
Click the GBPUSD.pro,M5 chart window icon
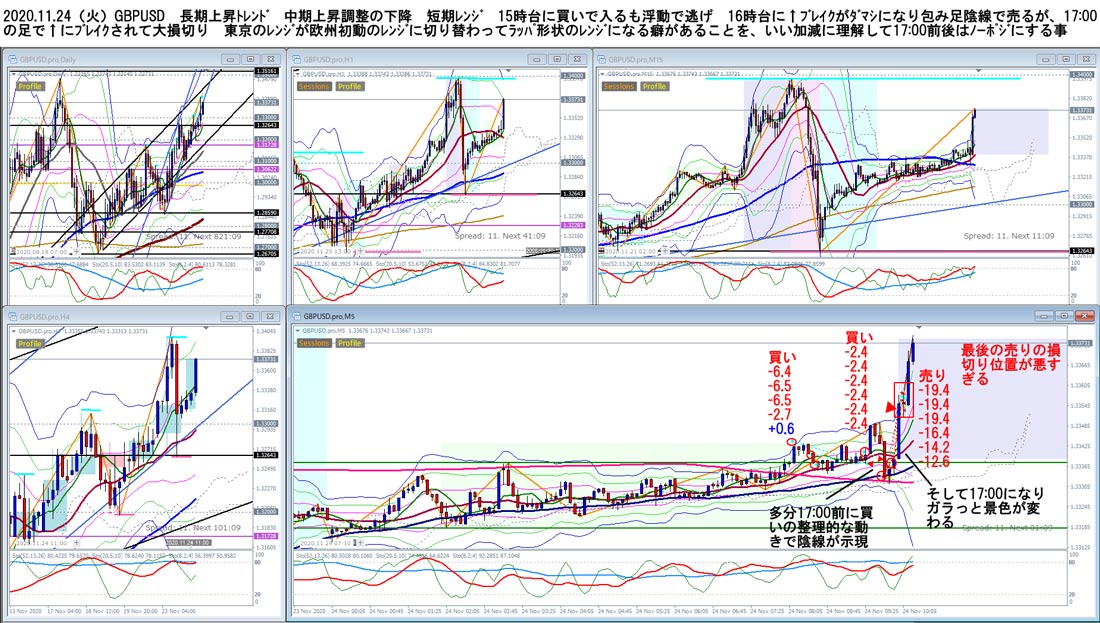(297, 316)
